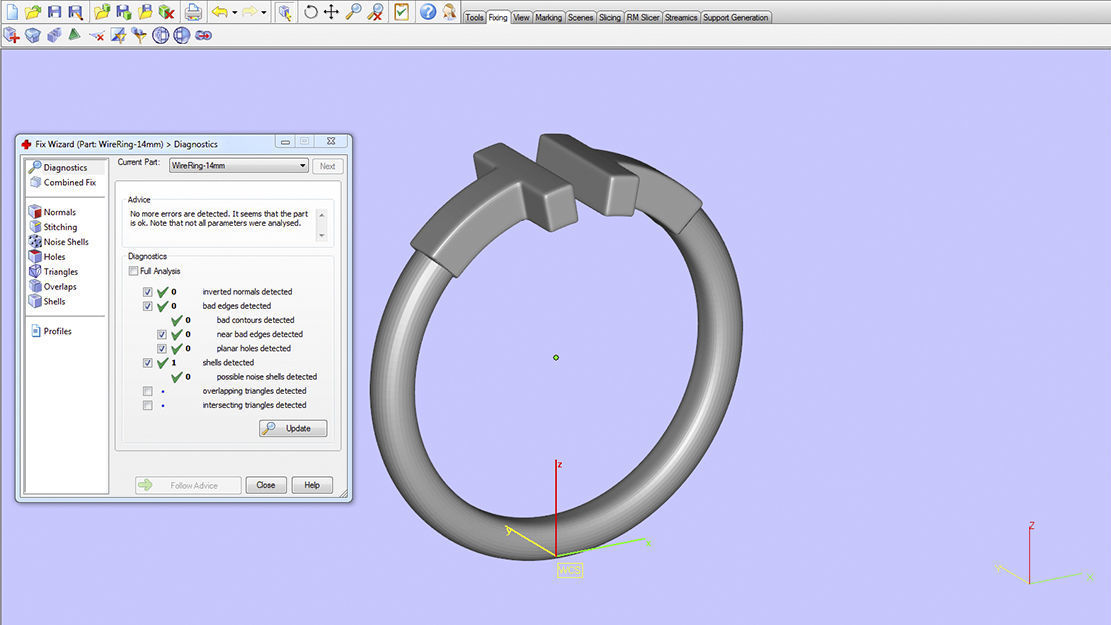The image size is (1111, 625).
Task: Select Noise Shells in wizard sidebar
Action: click(x=60, y=242)
